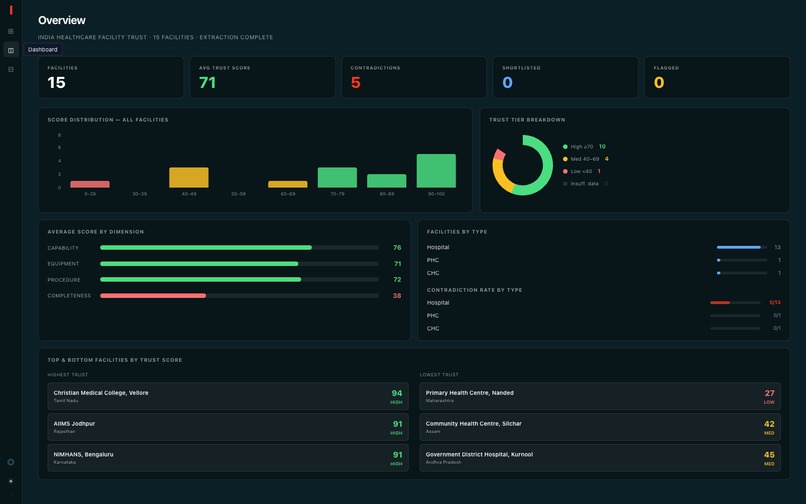Click the 27 LOW trust score
The width and height of the screenshot is (806, 504).
coord(769,397)
